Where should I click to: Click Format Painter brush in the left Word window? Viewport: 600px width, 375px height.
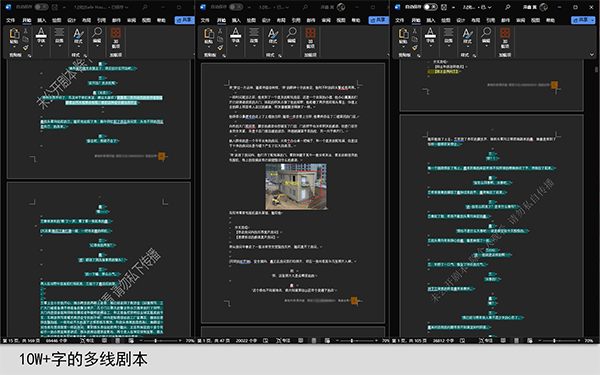[x=26, y=47]
